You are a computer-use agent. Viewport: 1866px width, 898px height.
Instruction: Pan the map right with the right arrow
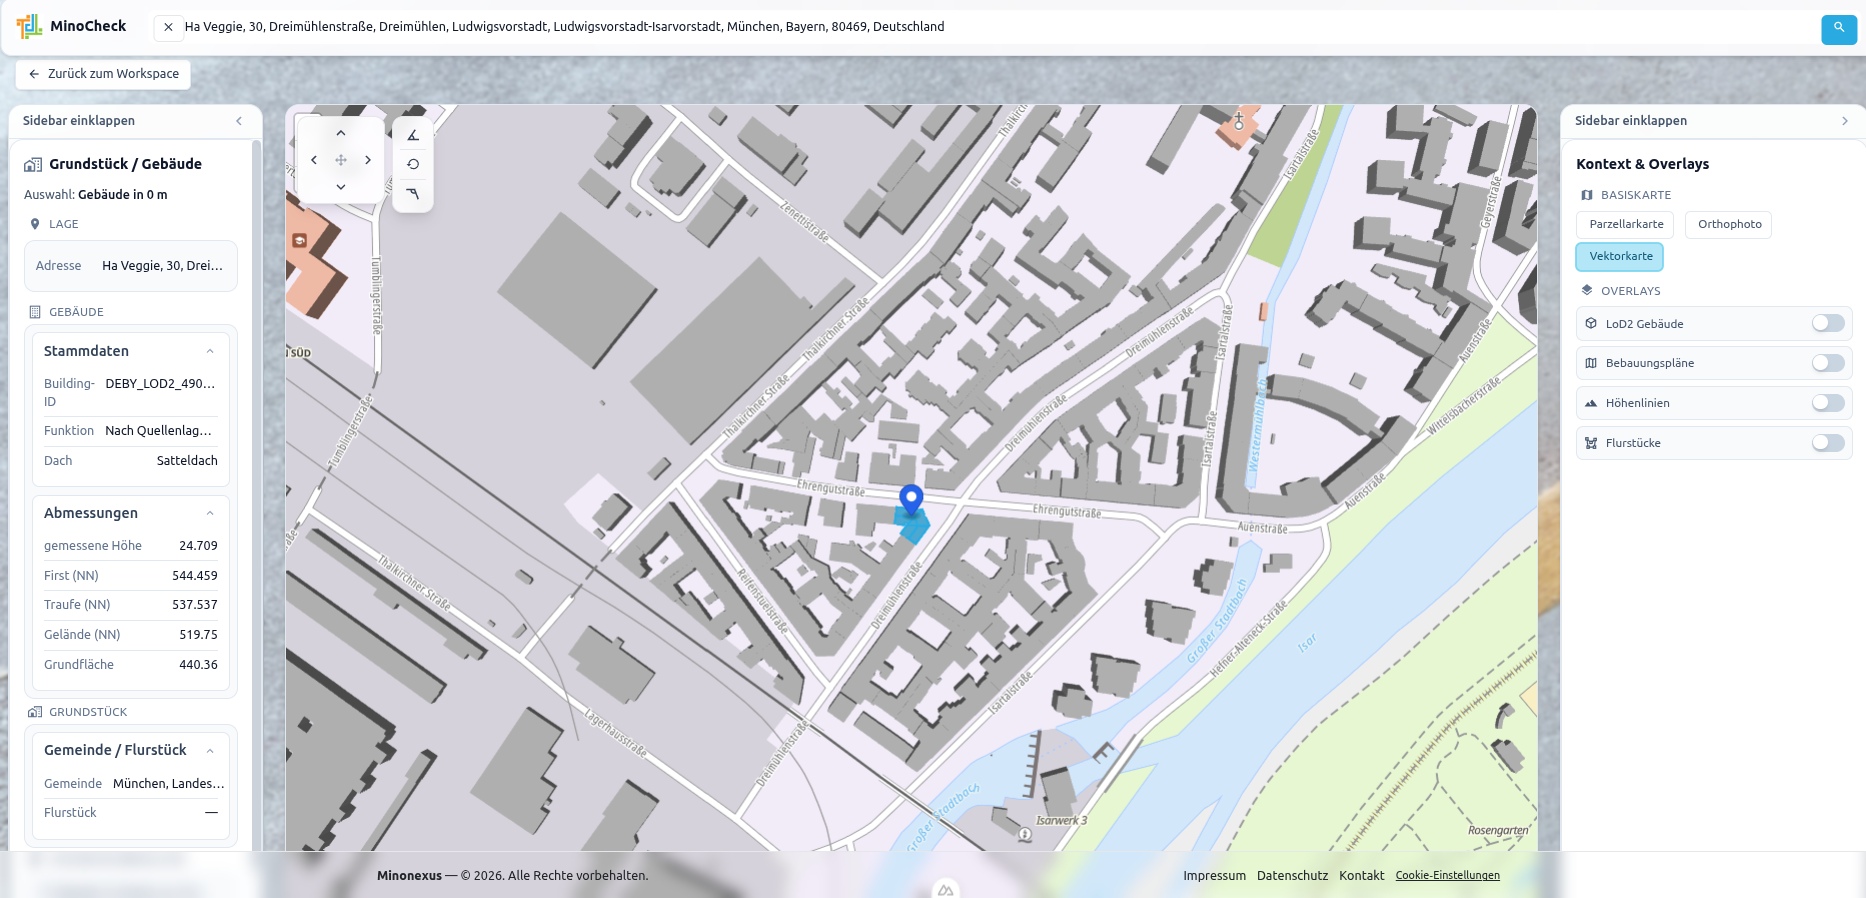(368, 160)
